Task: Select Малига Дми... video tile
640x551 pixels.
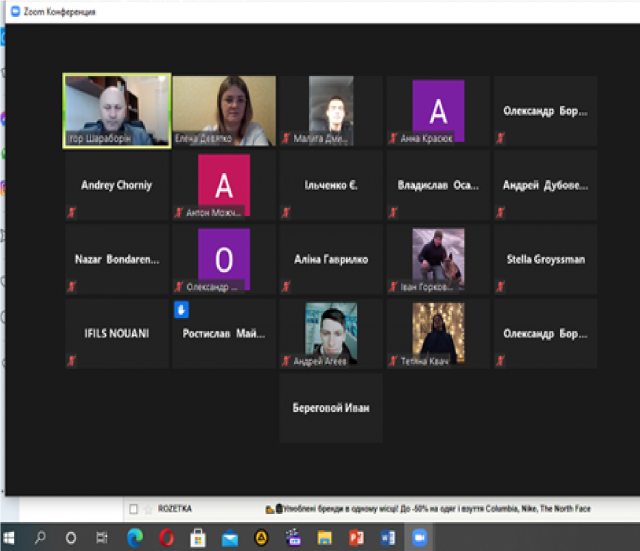Action: (331, 111)
